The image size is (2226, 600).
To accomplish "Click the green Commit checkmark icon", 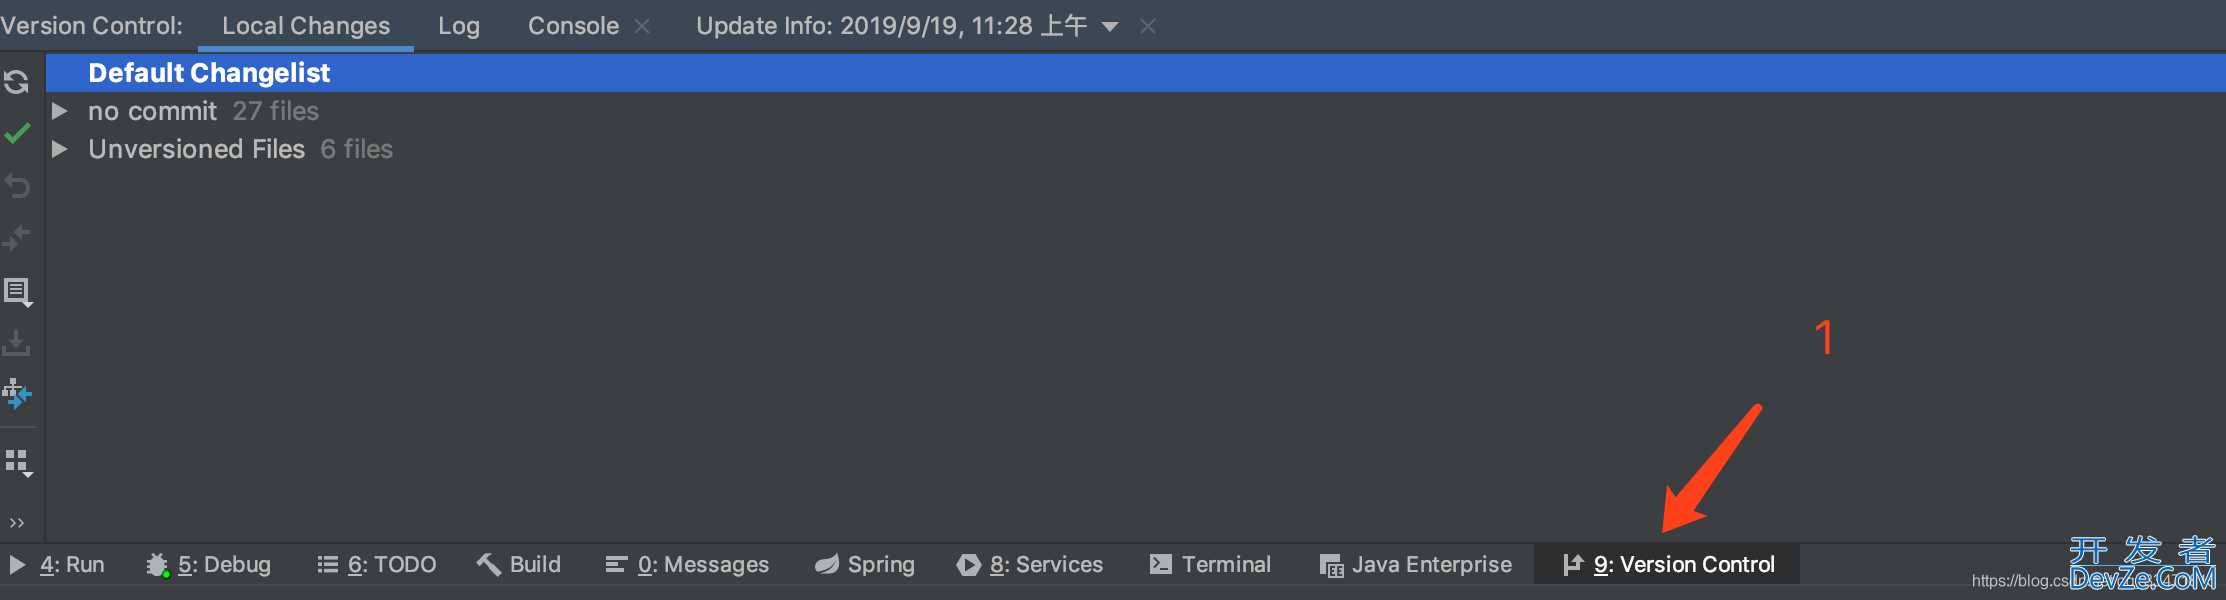I will (17, 133).
